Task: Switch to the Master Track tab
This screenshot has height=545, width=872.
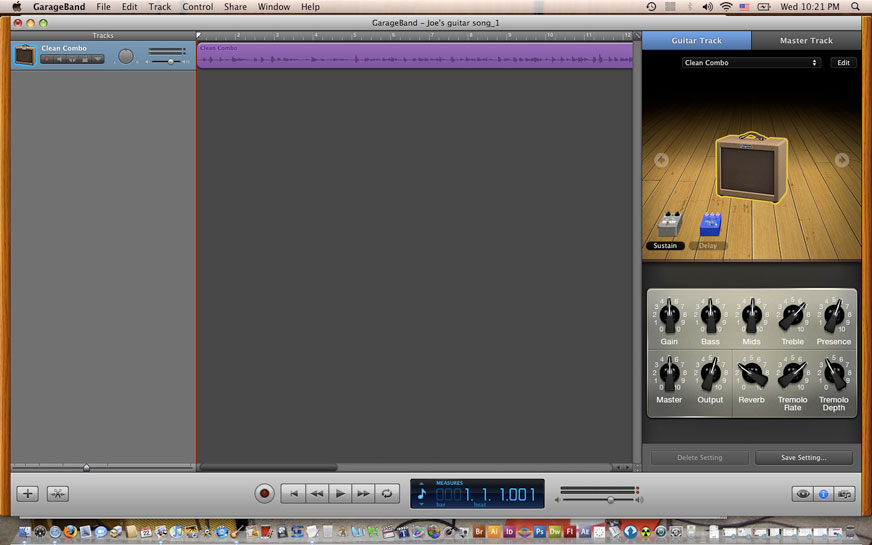Action: (806, 41)
